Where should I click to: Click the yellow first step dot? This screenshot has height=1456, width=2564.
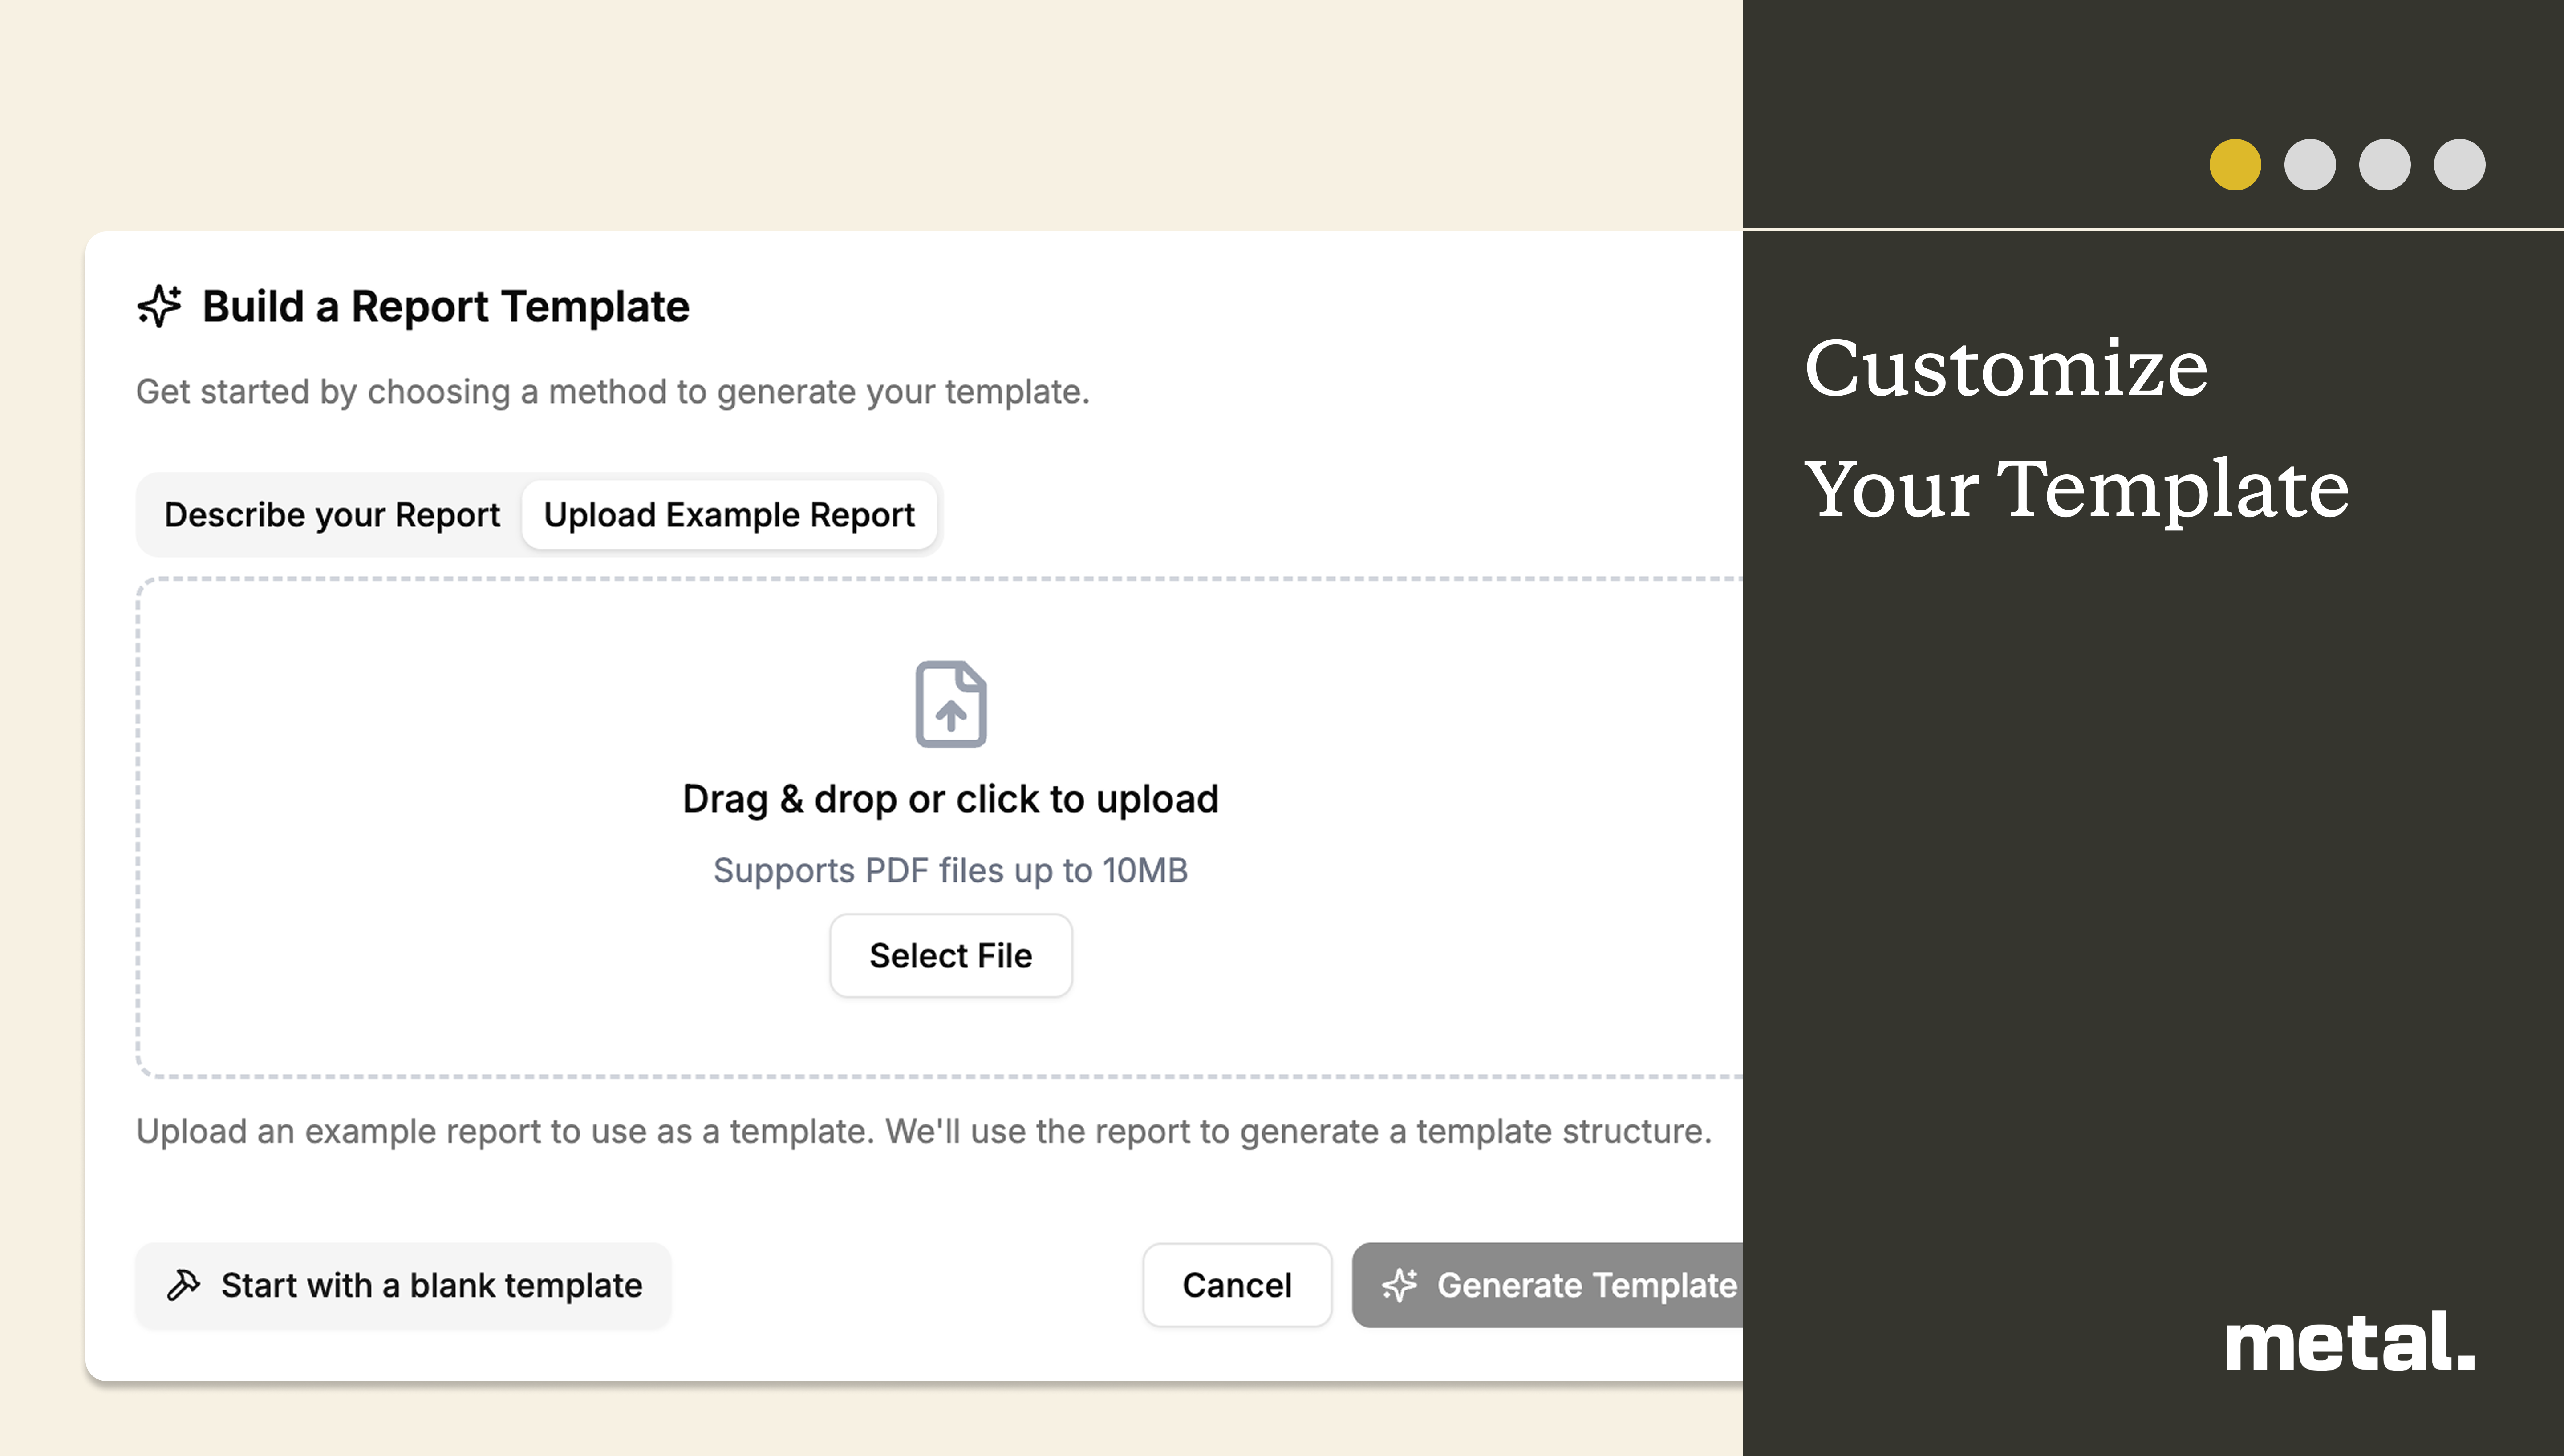coord(2235,165)
